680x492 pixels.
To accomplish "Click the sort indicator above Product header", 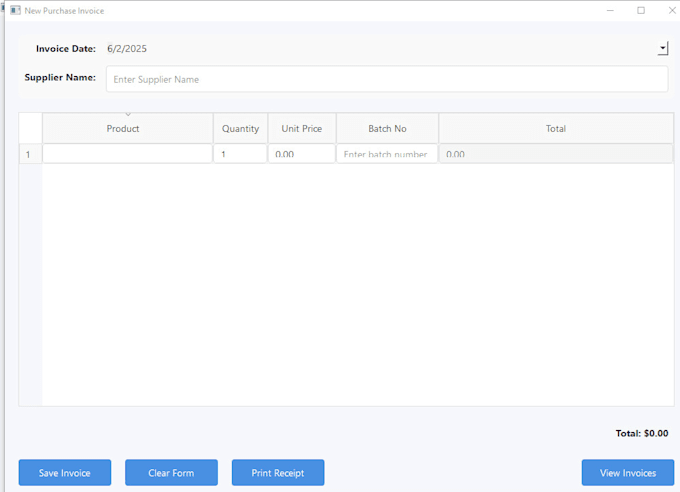I will tap(128, 115).
